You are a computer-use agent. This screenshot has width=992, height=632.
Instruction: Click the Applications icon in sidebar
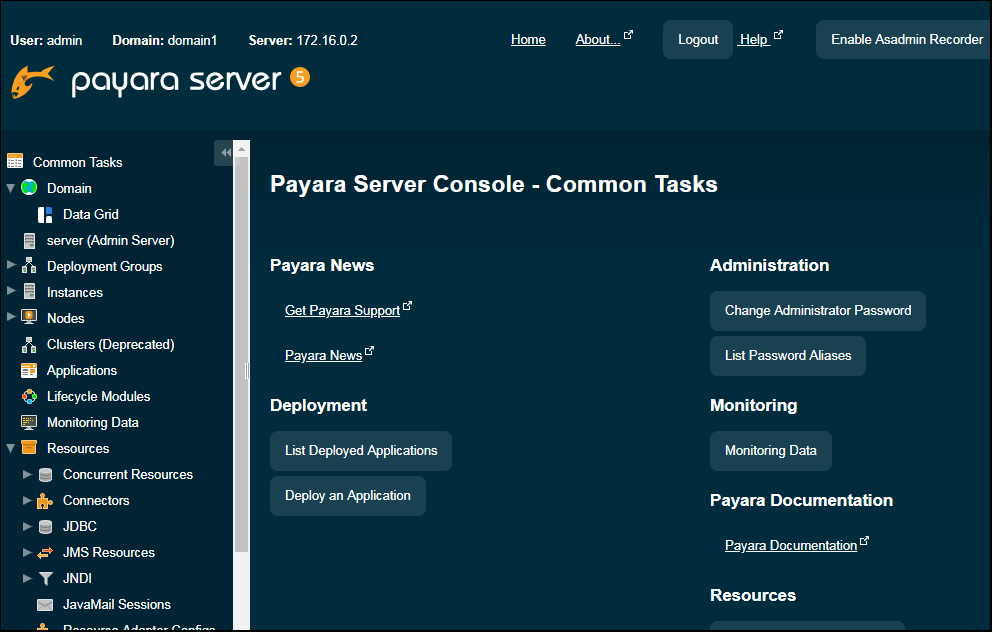[x=29, y=370]
